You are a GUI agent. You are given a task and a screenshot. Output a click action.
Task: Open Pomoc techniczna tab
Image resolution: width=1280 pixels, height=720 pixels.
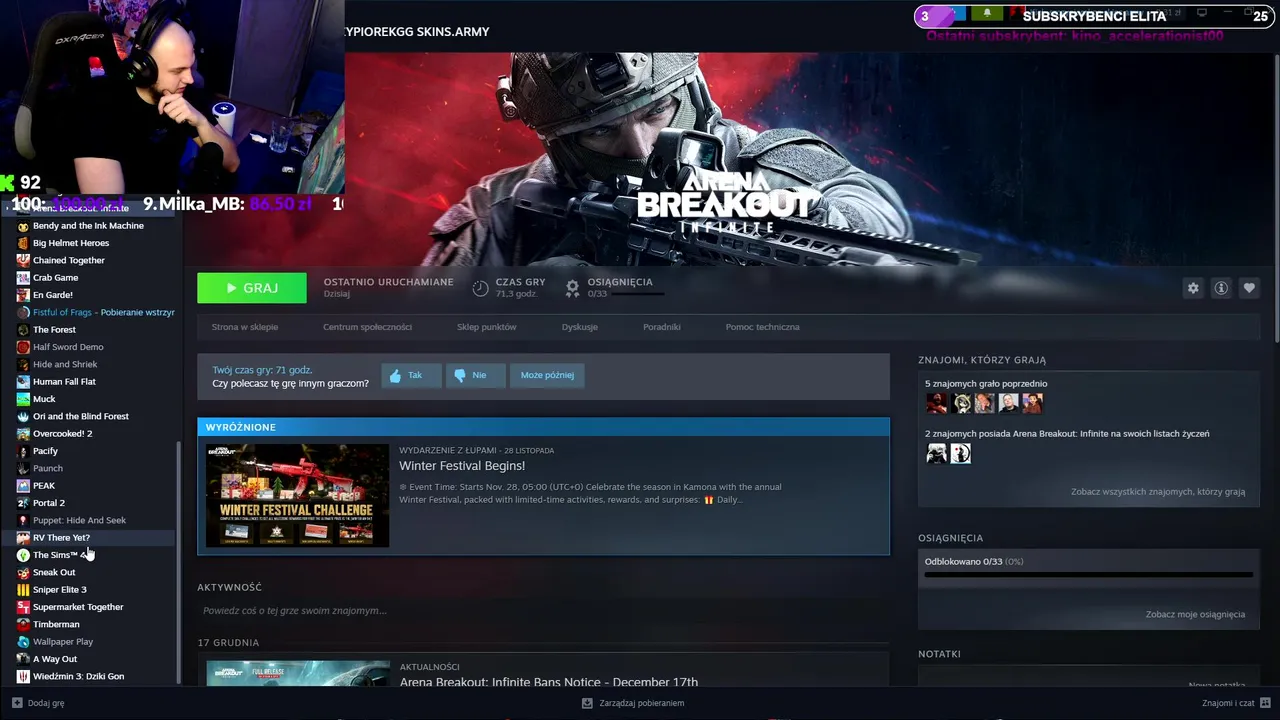(763, 327)
